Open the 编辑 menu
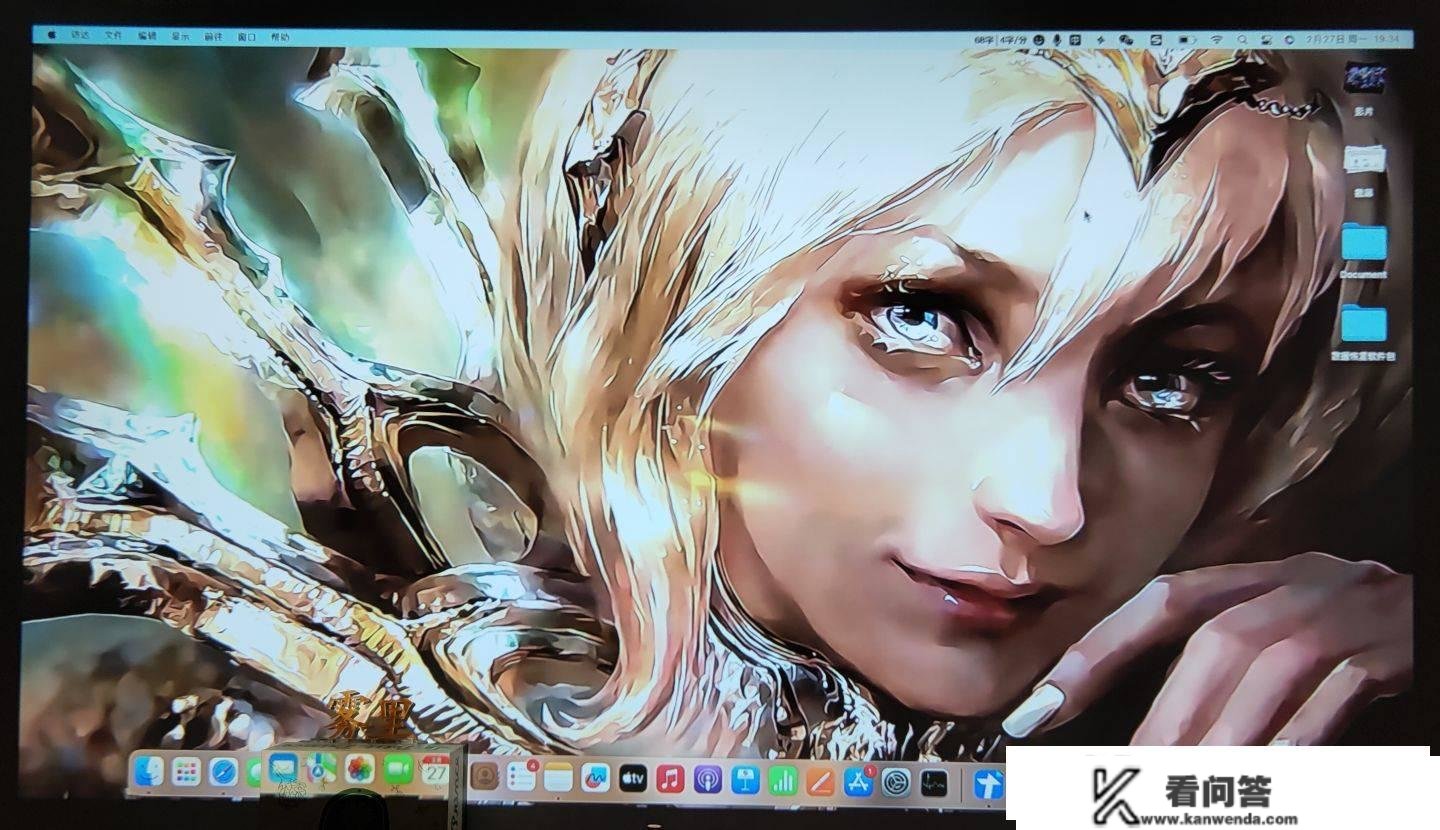This screenshot has height=830, width=1440. point(147,35)
